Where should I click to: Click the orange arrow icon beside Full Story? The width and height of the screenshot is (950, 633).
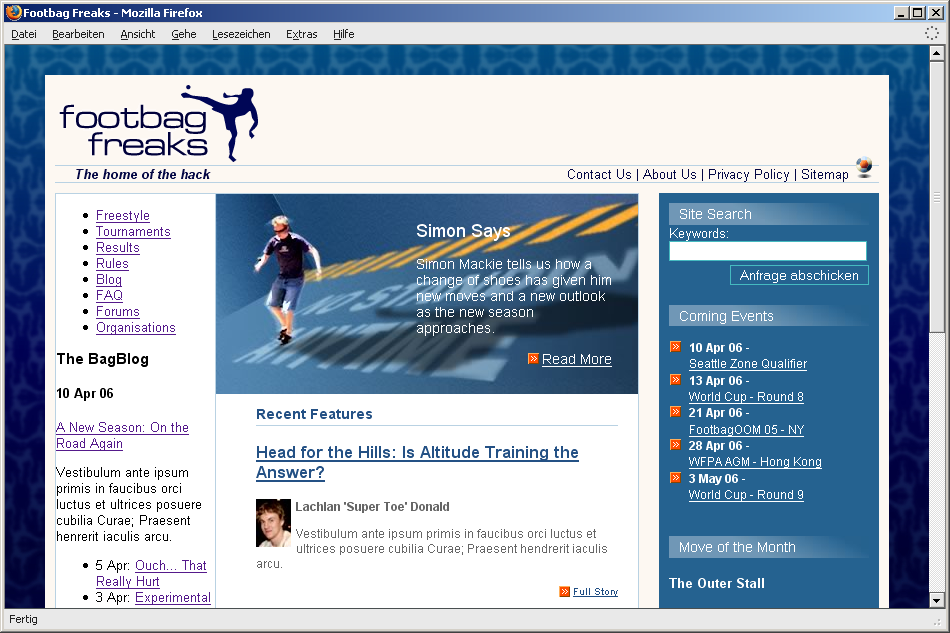[x=565, y=591]
